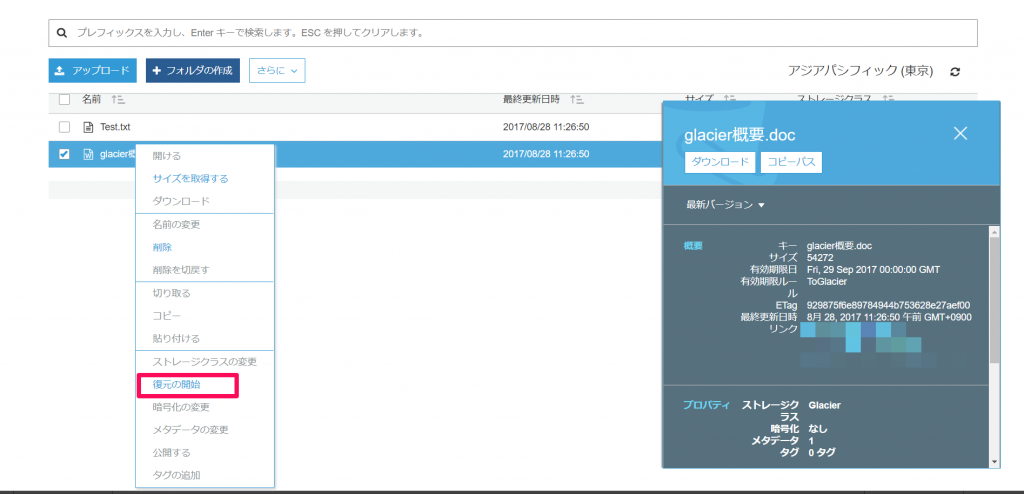Image resolution: width=1024 pixels, height=494 pixels.
Task: Select ダウンロード in the context menu
Action: pos(181,201)
